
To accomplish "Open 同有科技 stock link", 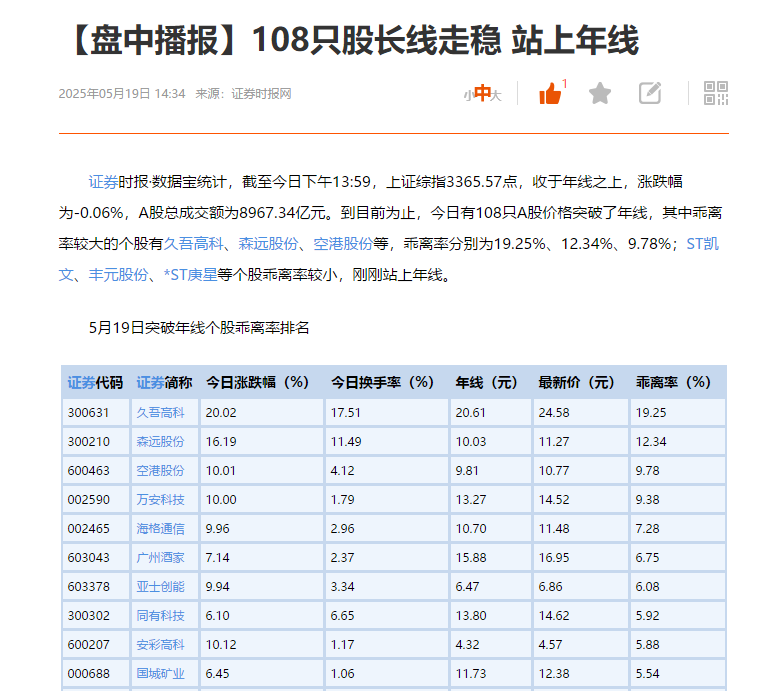I will 161,616.
